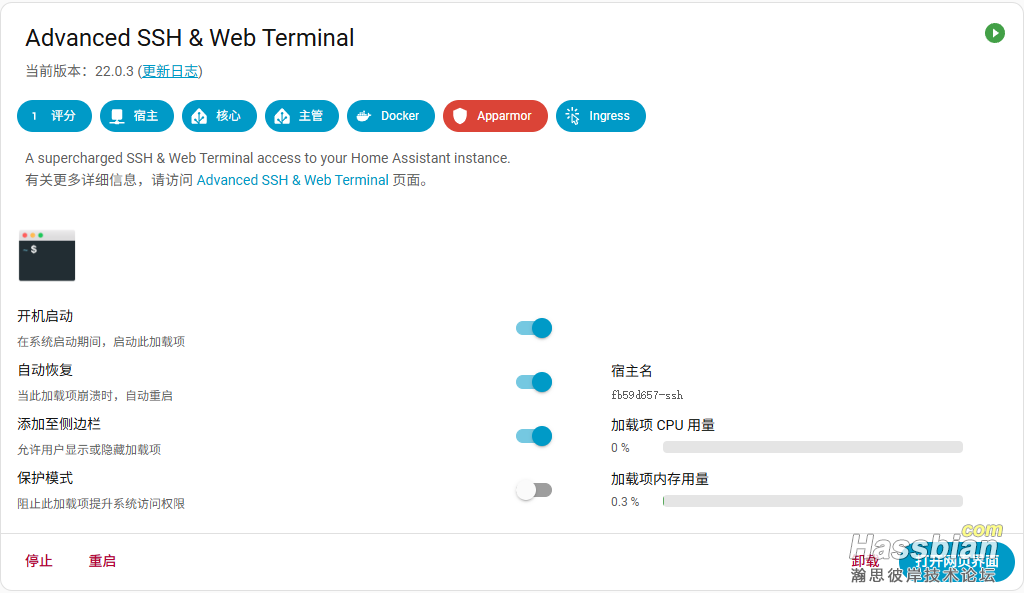Toggle 添加至侧边栏 switch off
Screen dimensions: 1024x593
(x=534, y=436)
